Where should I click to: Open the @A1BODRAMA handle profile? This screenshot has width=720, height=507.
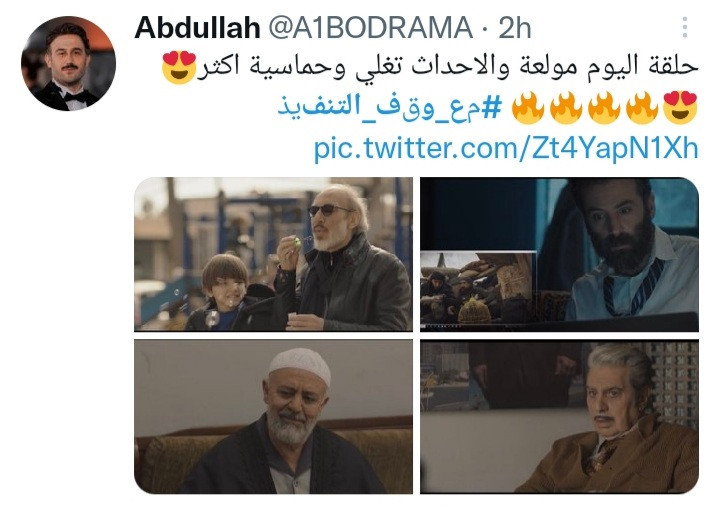click(370, 28)
